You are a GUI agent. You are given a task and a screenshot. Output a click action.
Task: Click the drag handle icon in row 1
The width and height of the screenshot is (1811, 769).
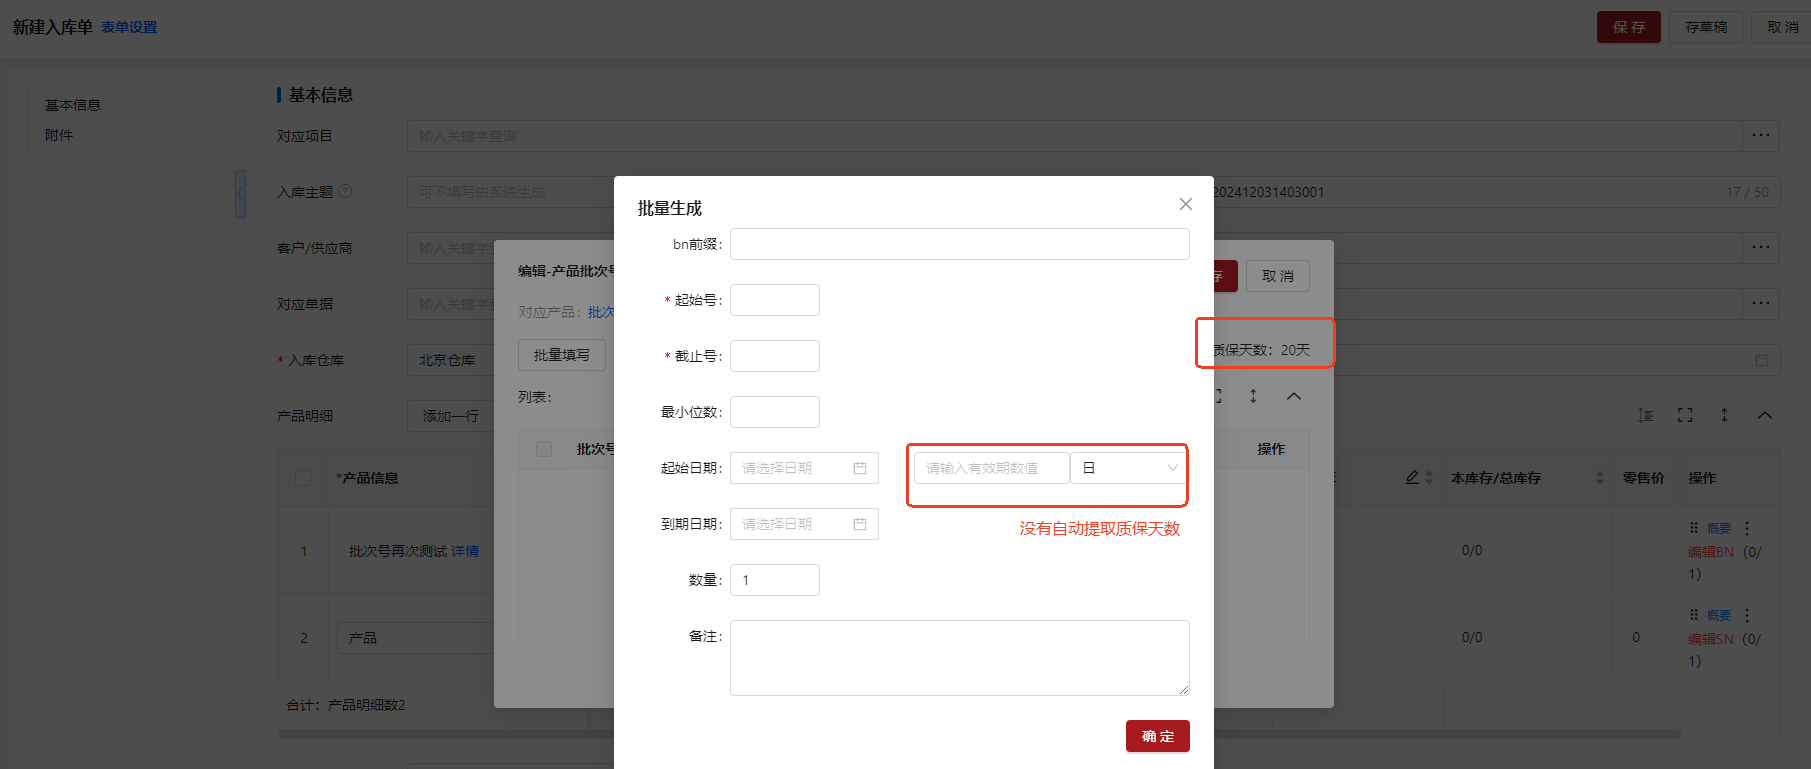pyautogui.click(x=1694, y=528)
